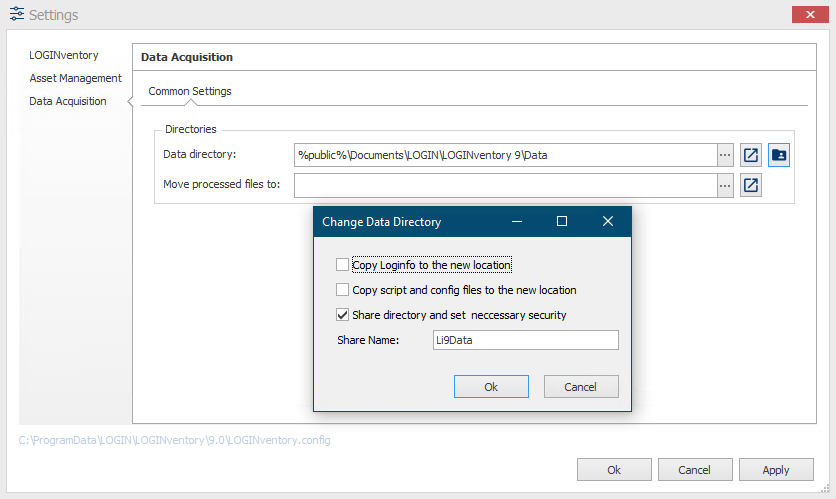Click the Share Name input field
The height and width of the screenshot is (499, 836).
pos(526,340)
